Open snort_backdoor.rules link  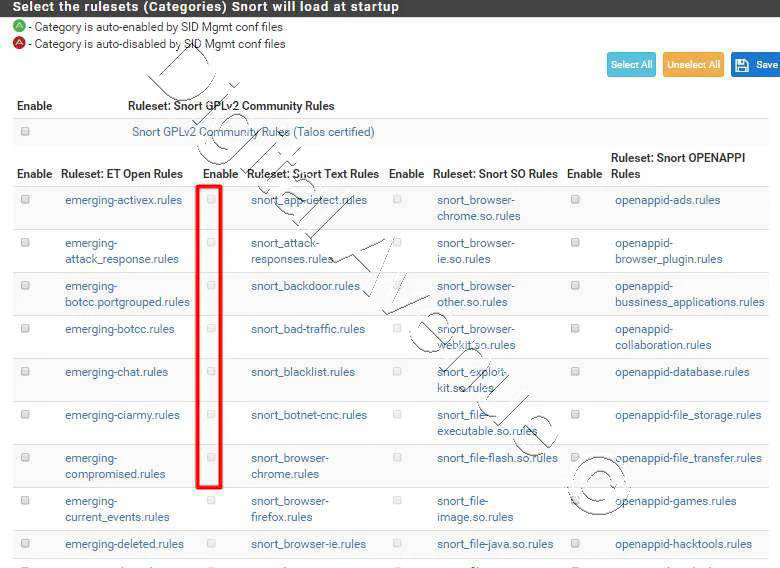tap(305, 286)
